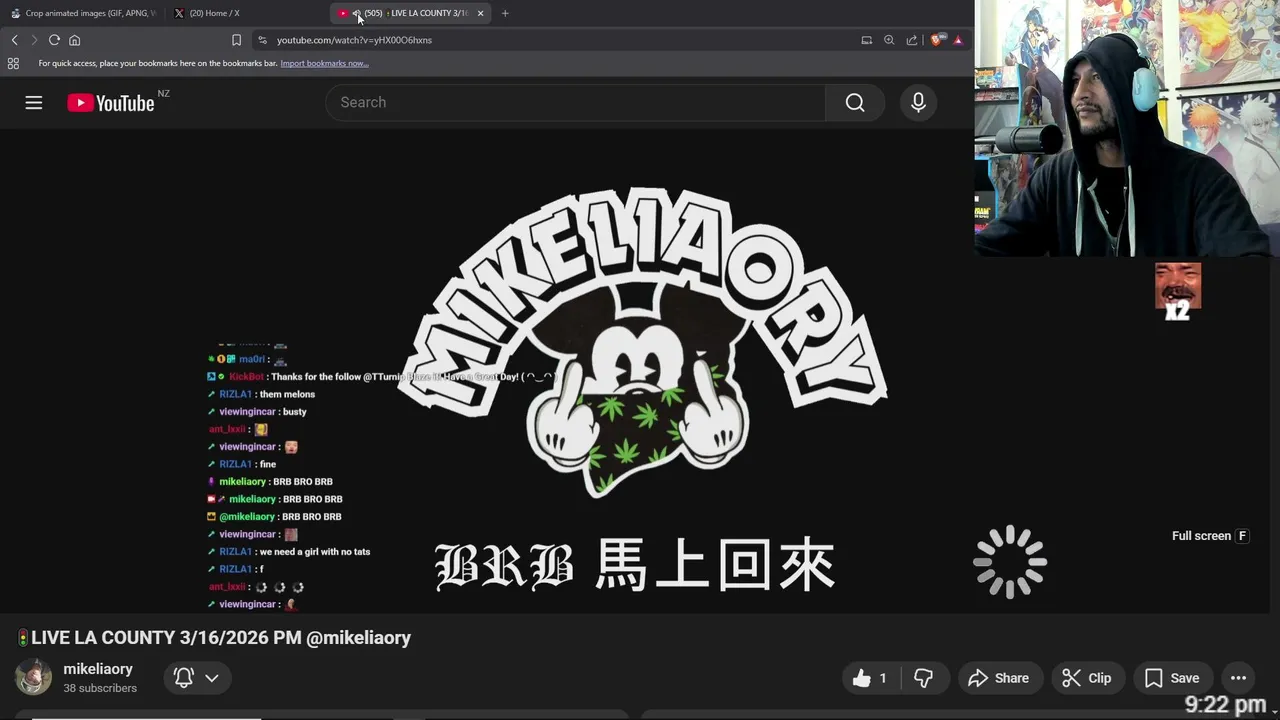Click the webcam overlay of the streamer
1280x720 pixels.
[x=1127, y=128]
